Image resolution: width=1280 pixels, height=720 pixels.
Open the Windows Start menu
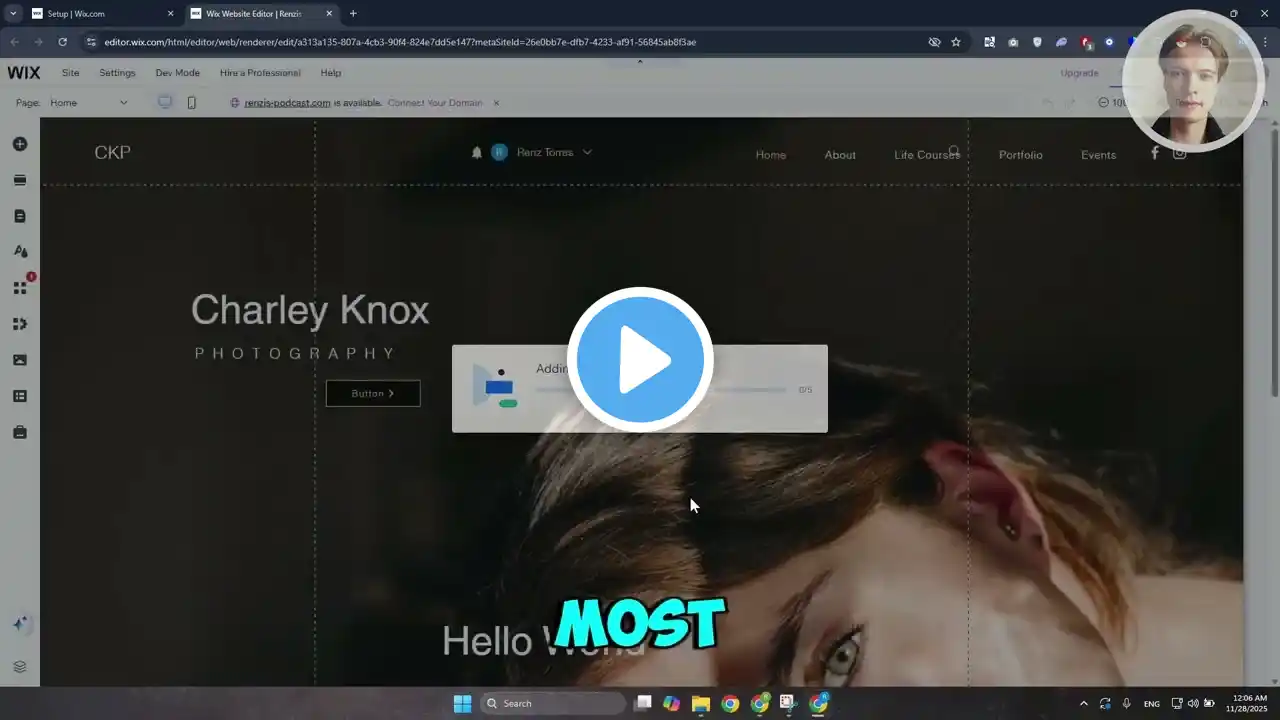tap(462, 703)
